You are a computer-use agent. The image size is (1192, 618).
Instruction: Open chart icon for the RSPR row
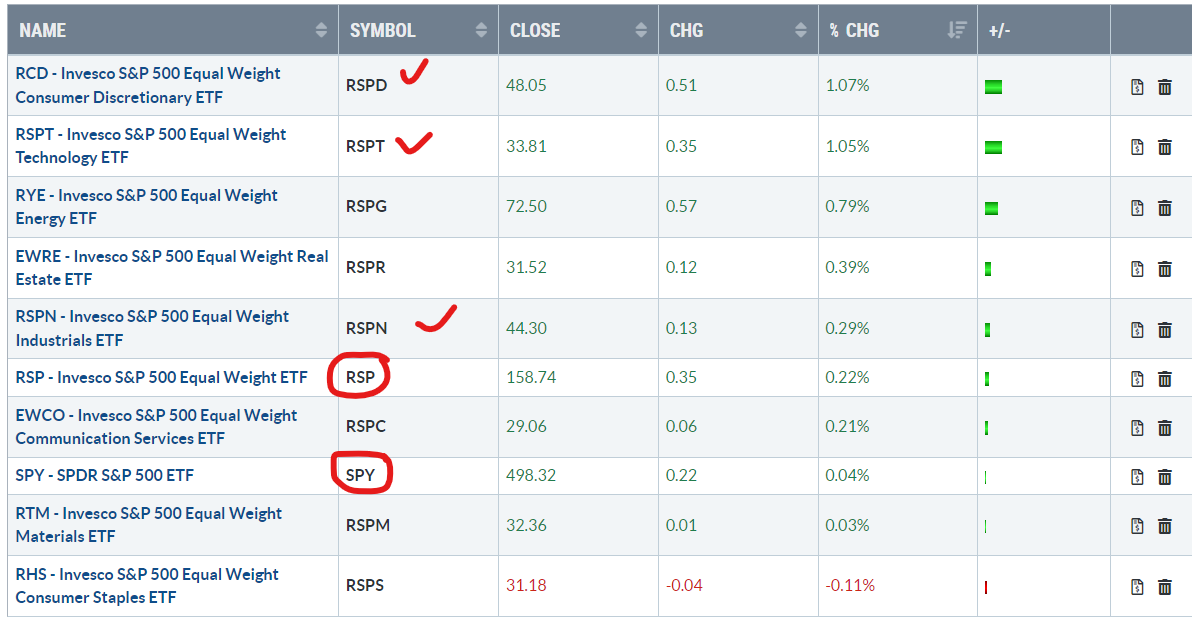click(1137, 268)
